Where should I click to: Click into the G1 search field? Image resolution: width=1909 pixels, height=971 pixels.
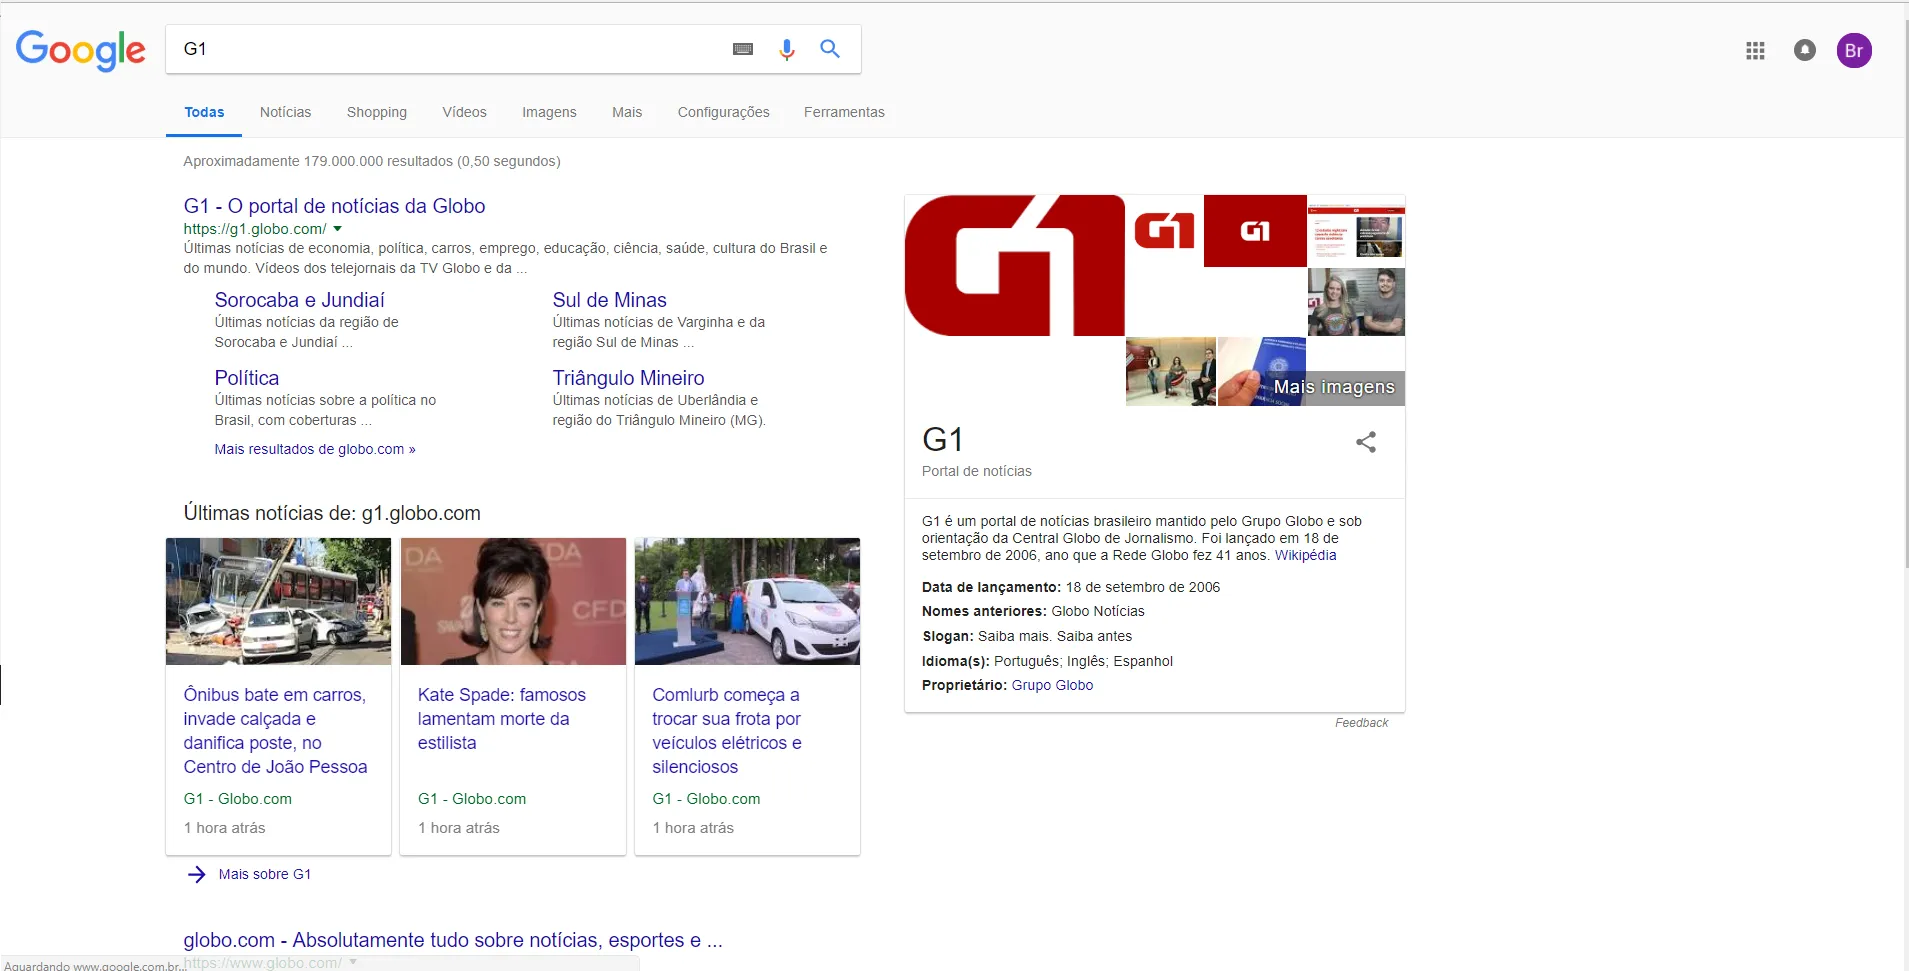450,49
